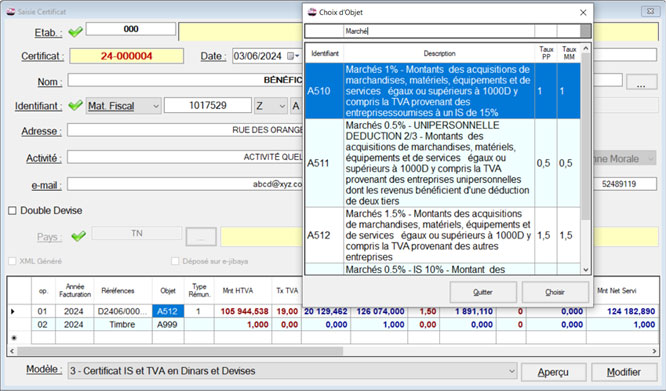Click the Choisir button
The width and height of the screenshot is (666, 391).
pos(555,292)
